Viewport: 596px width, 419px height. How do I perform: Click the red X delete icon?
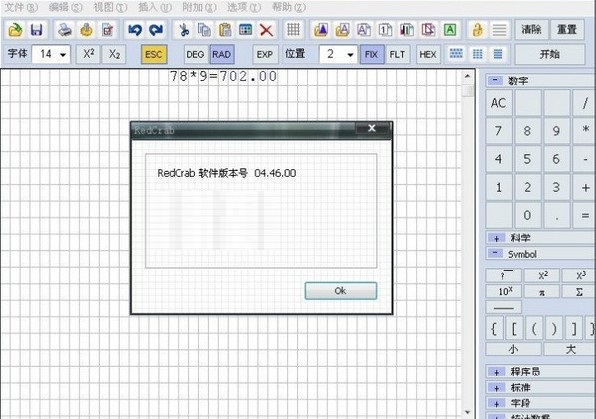tap(266, 30)
